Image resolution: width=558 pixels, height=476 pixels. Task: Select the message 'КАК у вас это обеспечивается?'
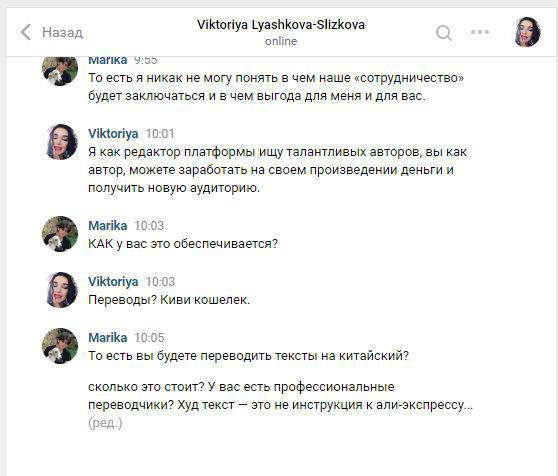coord(183,244)
